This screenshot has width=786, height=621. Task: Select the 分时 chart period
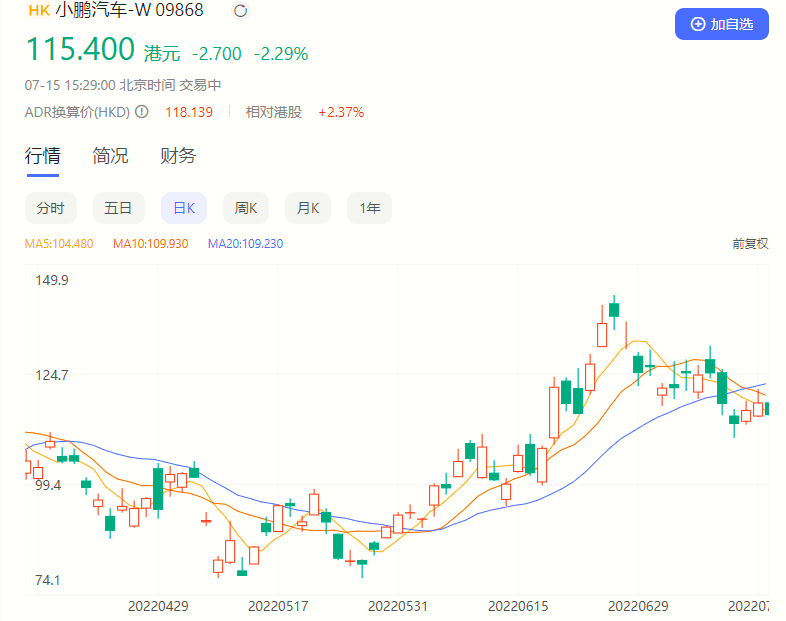(x=51, y=208)
